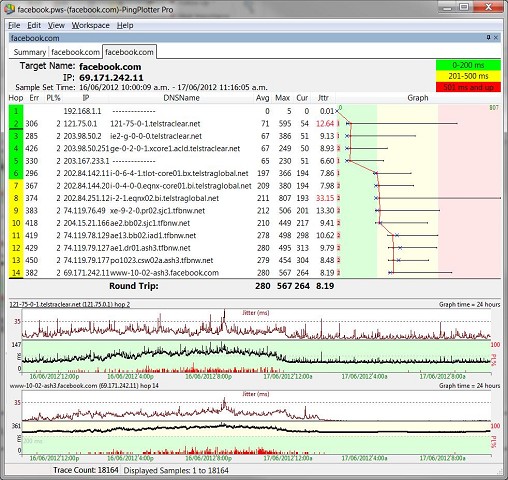Click xe-9-2-0.pr02.sjc1.tfbnw.net entry
Image resolution: width=508 pixels, height=480 pixels.
point(157,211)
